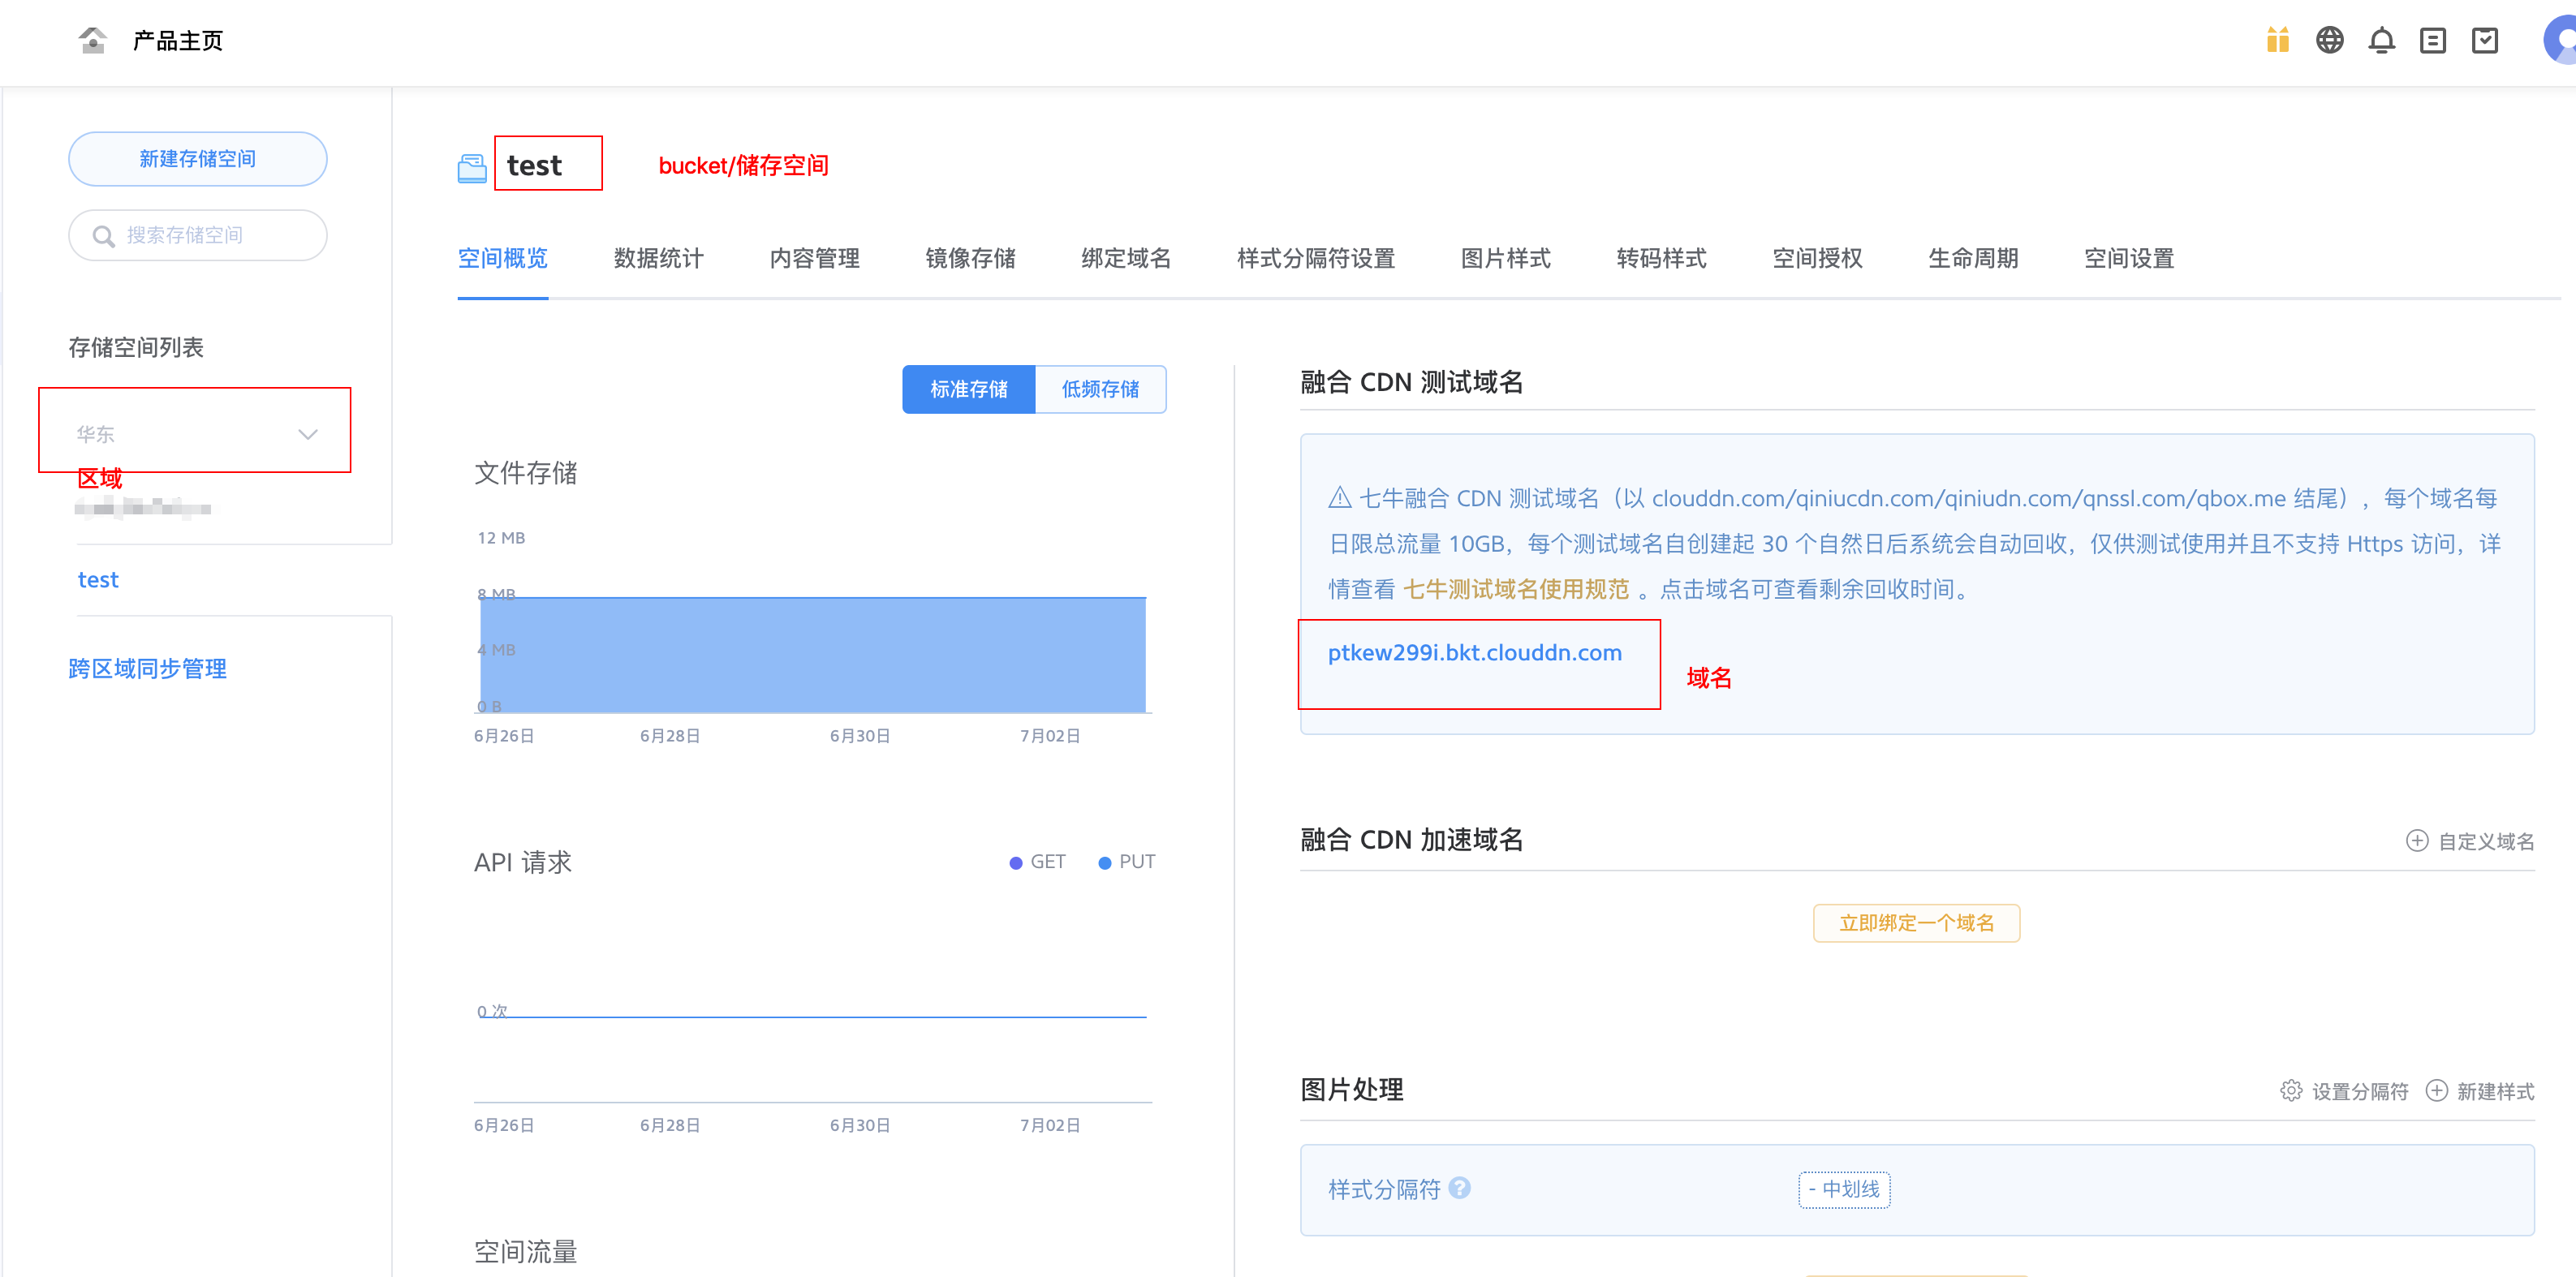Click the 存储空间列表 heading
2576x1277 pixels.
[x=136, y=348]
